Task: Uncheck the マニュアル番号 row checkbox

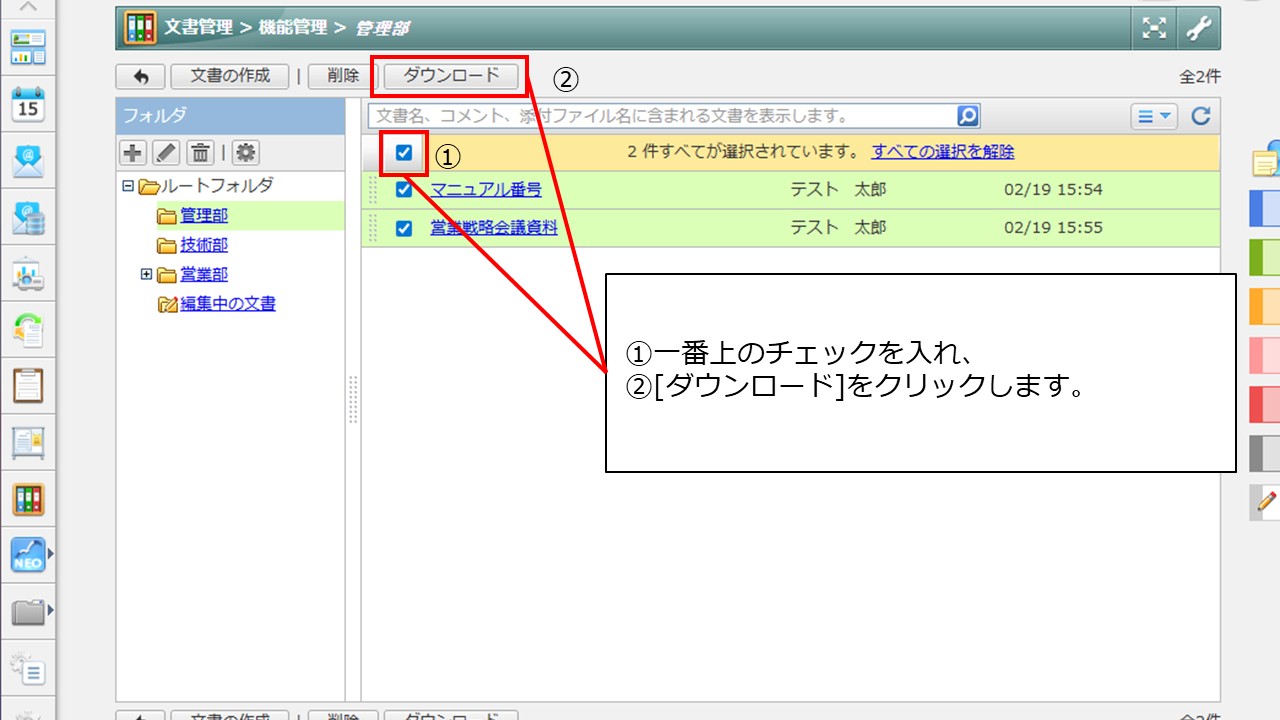Action: [x=404, y=190]
